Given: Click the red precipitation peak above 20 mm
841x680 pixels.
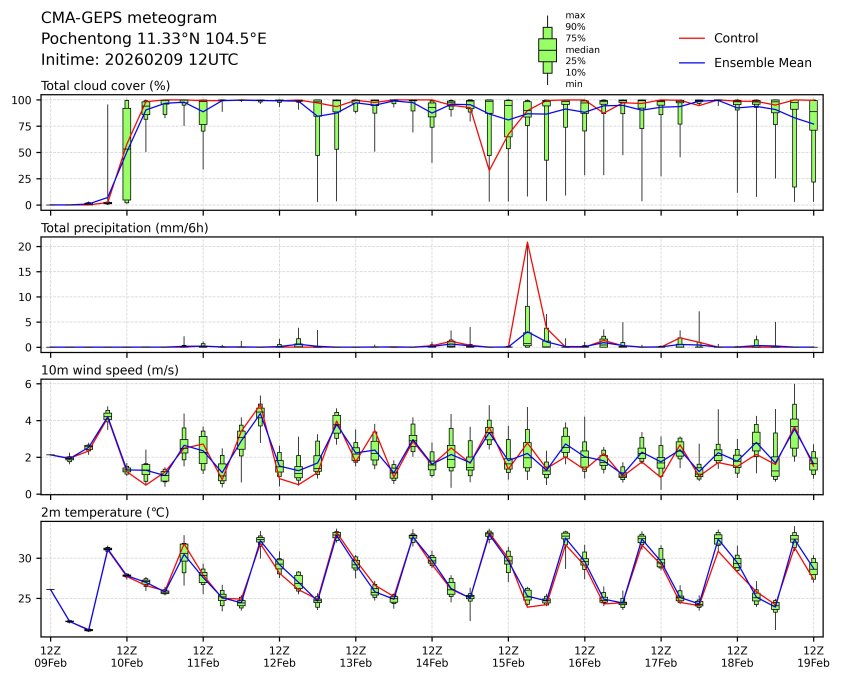Looking at the screenshot, I should tap(527, 243).
